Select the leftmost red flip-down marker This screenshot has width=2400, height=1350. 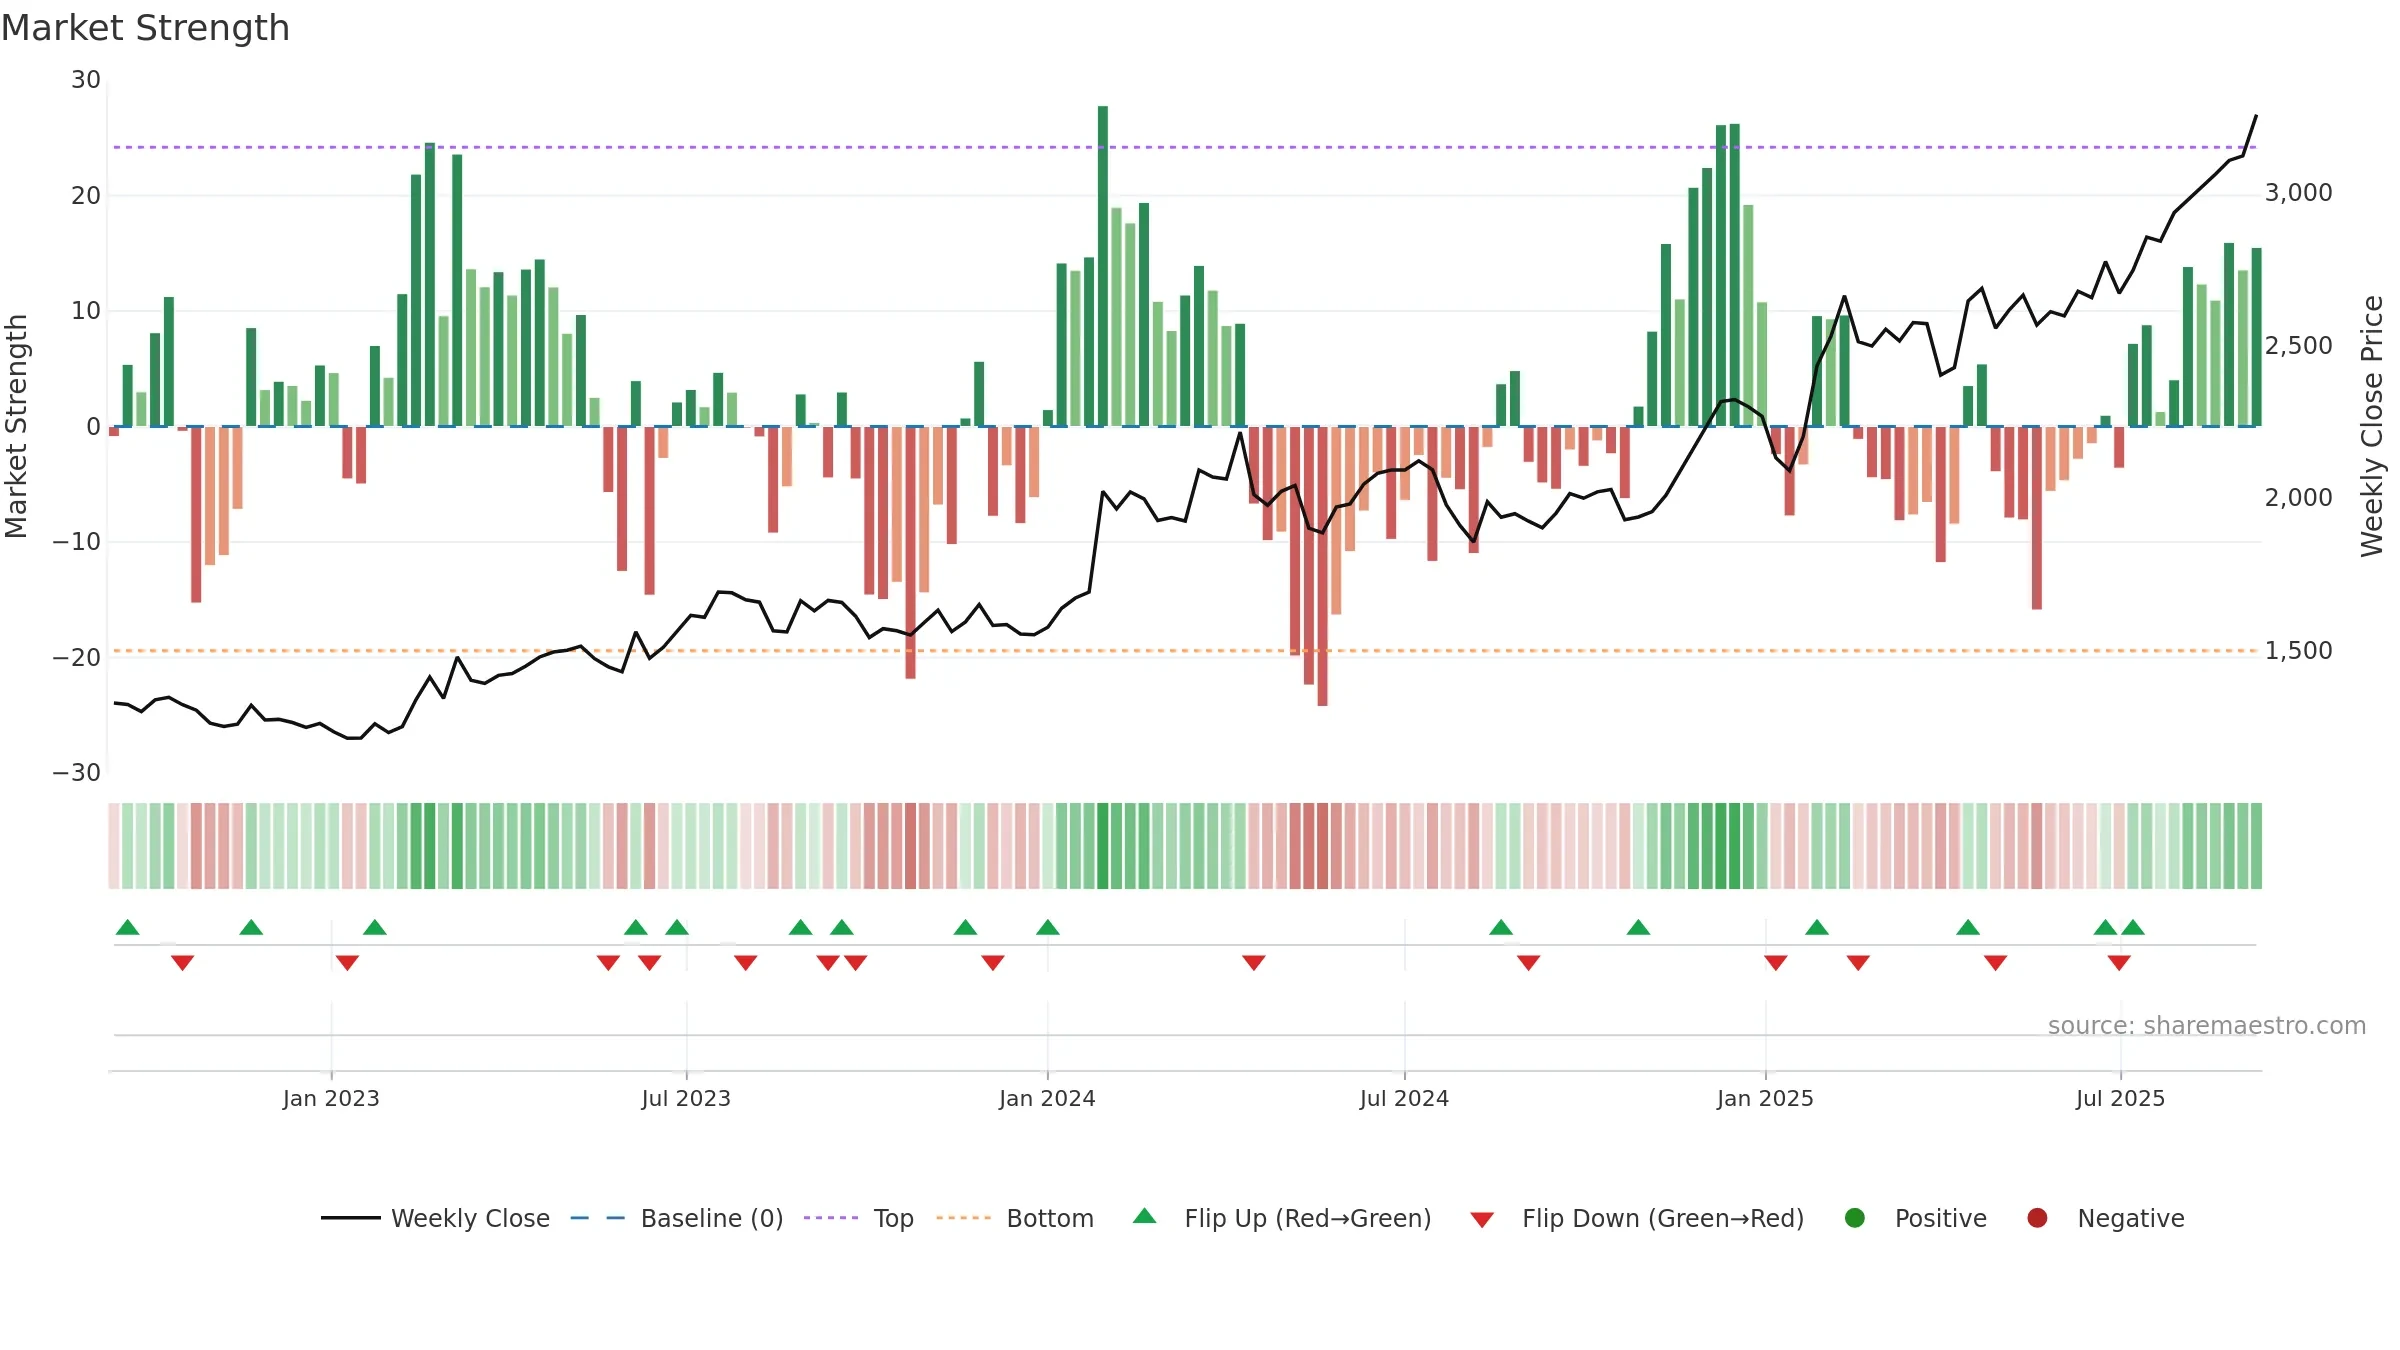click(182, 963)
